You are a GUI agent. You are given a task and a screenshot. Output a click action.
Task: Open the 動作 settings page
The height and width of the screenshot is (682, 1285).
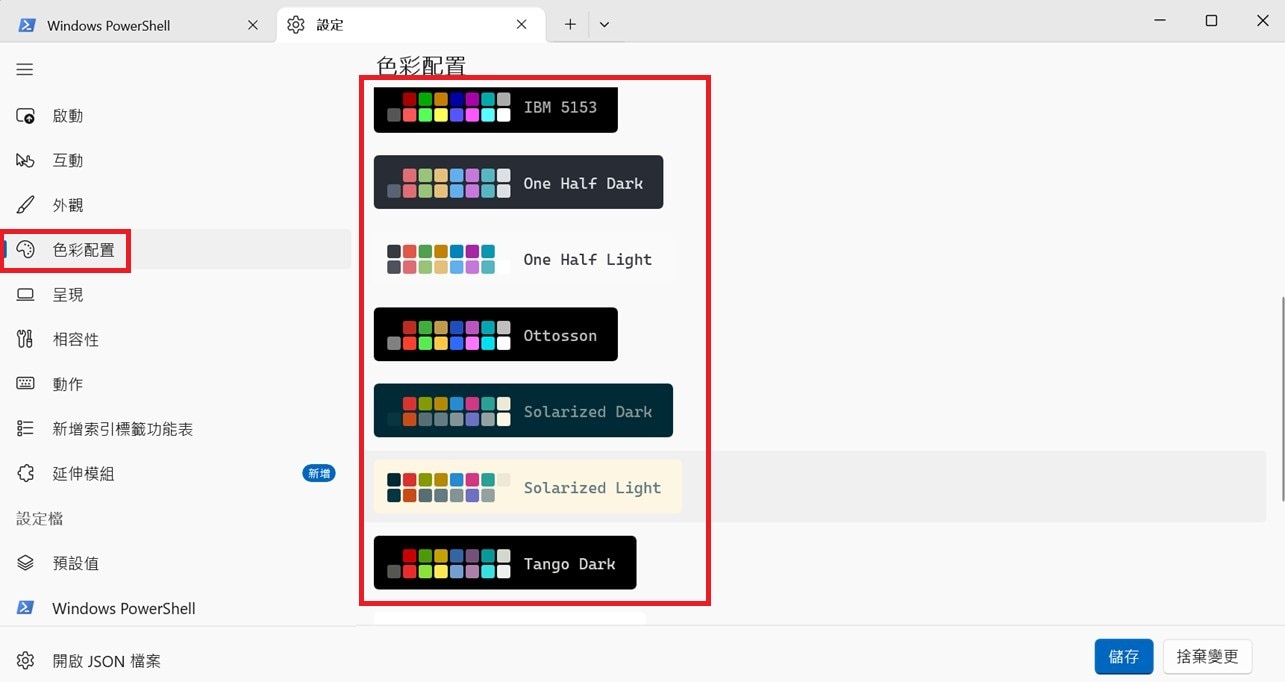pos(178,384)
